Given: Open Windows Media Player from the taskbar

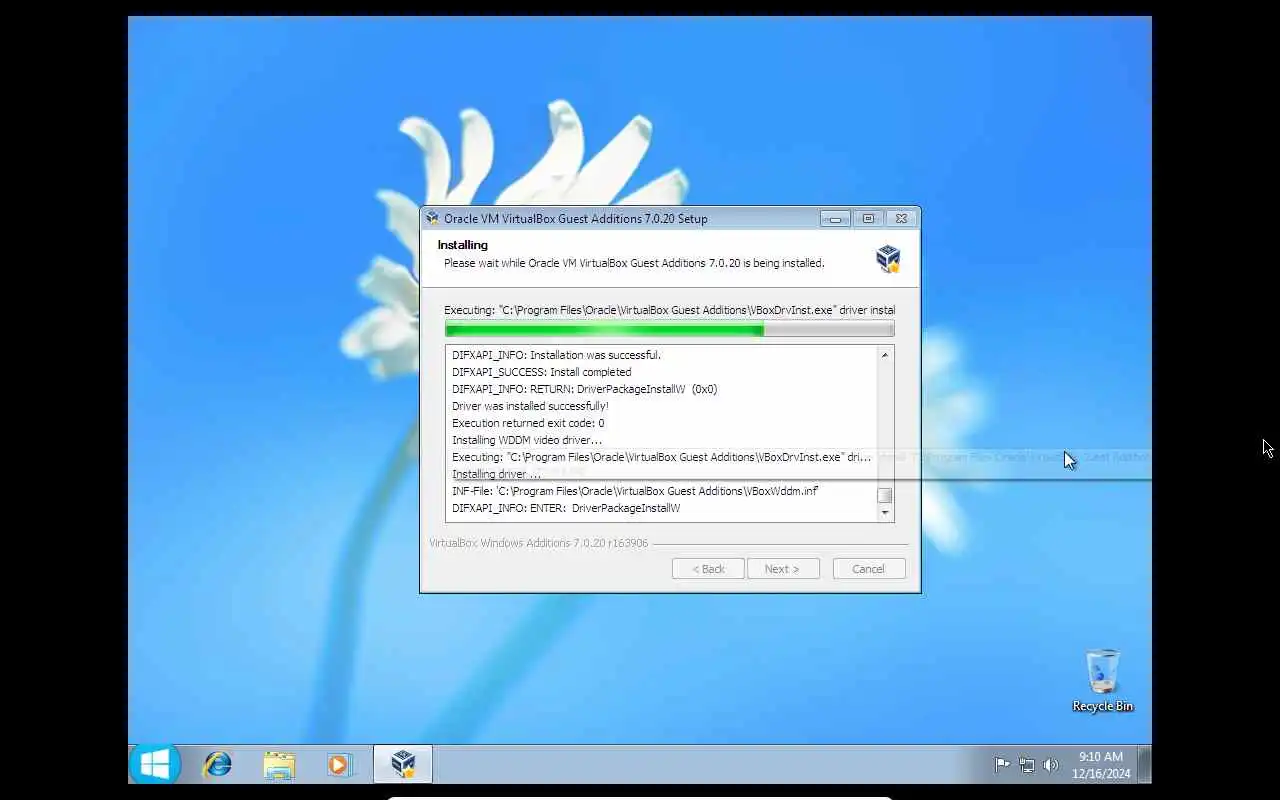Looking at the screenshot, I should [x=339, y=765].
